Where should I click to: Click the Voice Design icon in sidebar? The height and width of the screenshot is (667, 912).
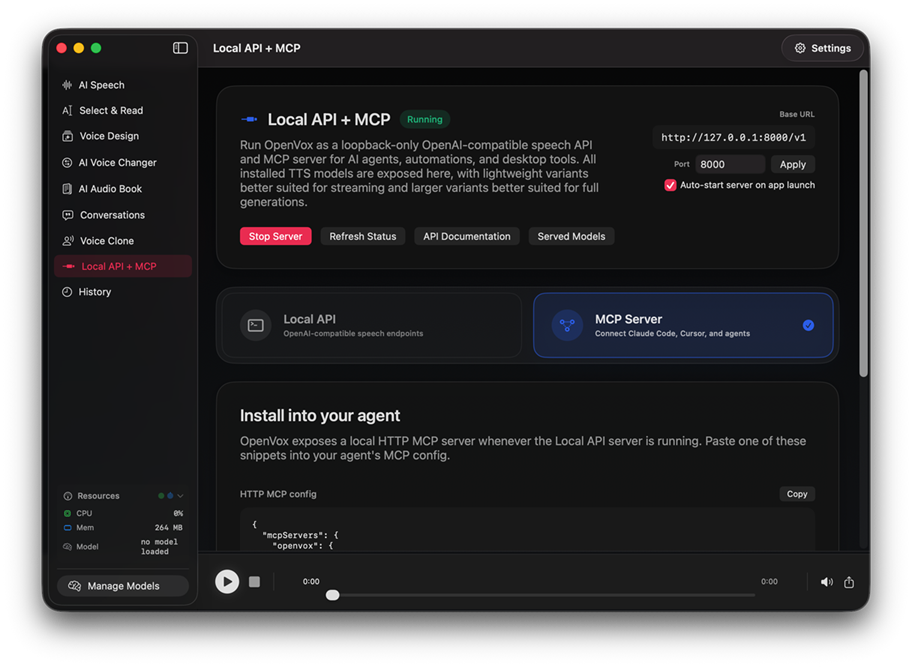pos(67,136)
